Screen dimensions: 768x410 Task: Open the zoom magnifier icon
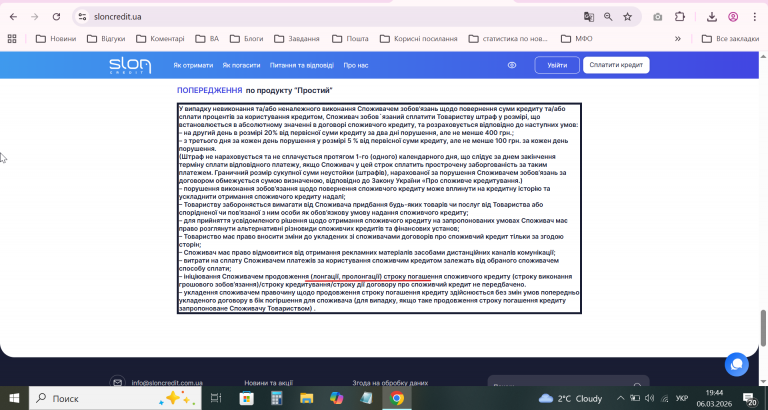(x=608, y=17)
